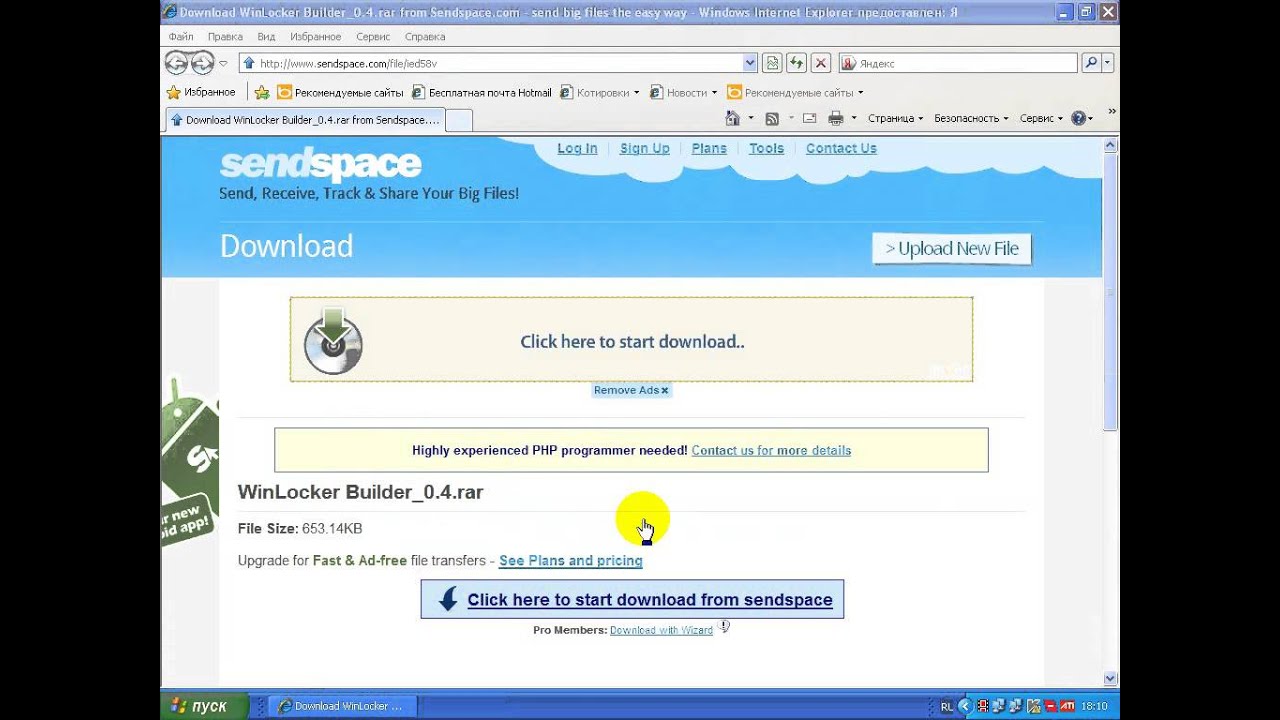
Task: Open the Избранное favorites star button
Action: (201, 92)
